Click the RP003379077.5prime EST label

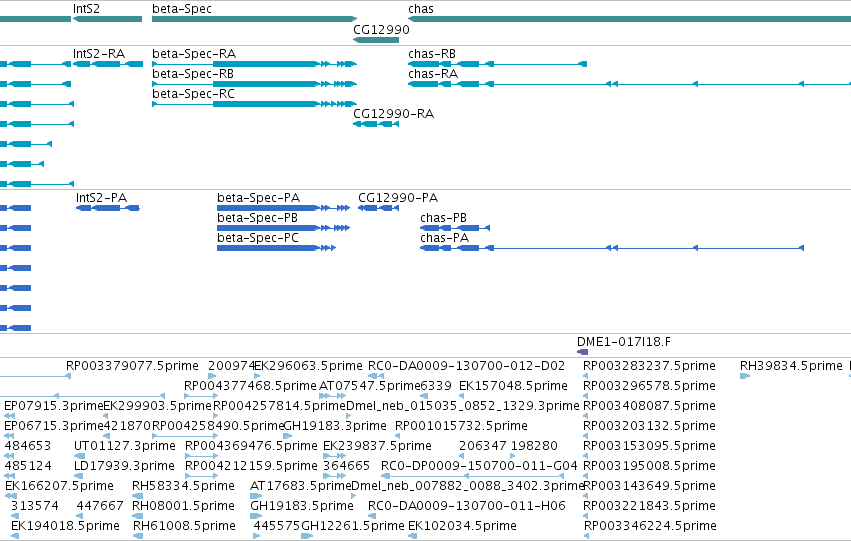pos(132,366)
